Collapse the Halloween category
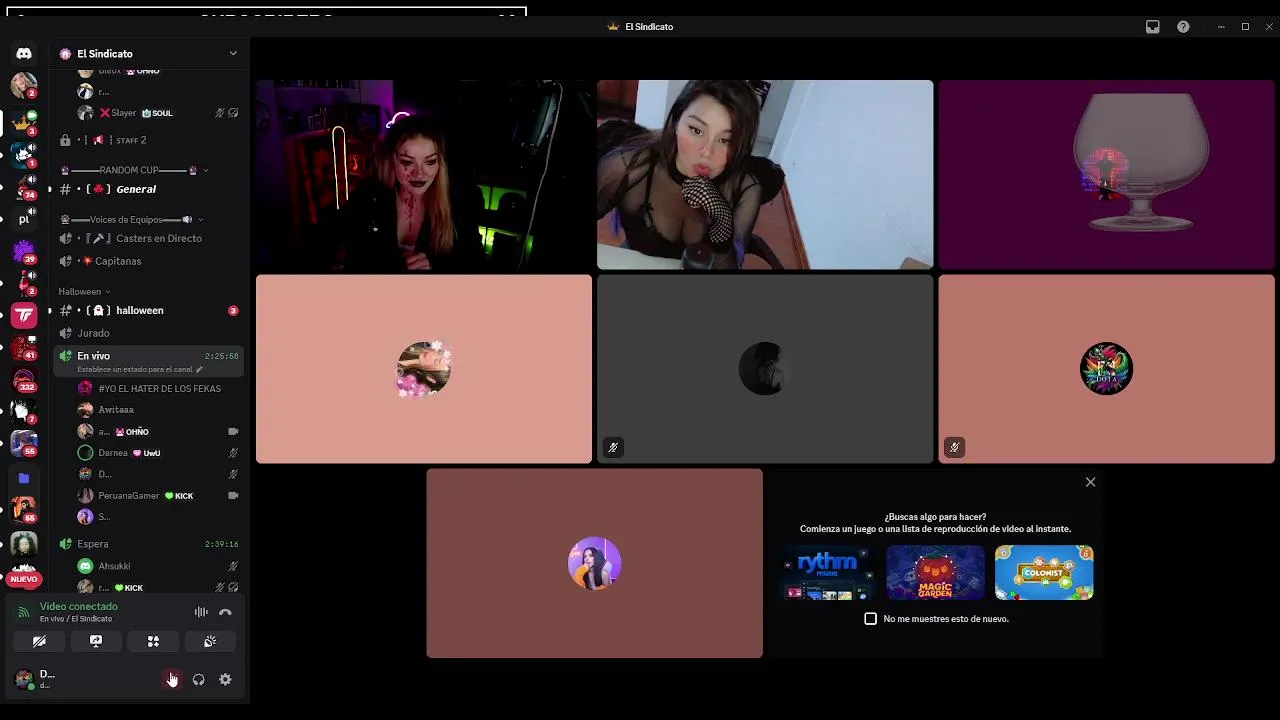Viewport: 1280px width, 720px height. [85, 291]
